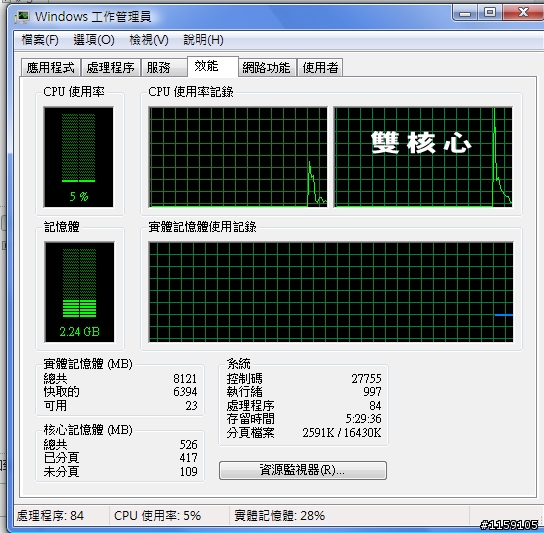Open 資源監視器(R)... button
This screenshot has height=533, width=544.
click(x=303, y=470)
